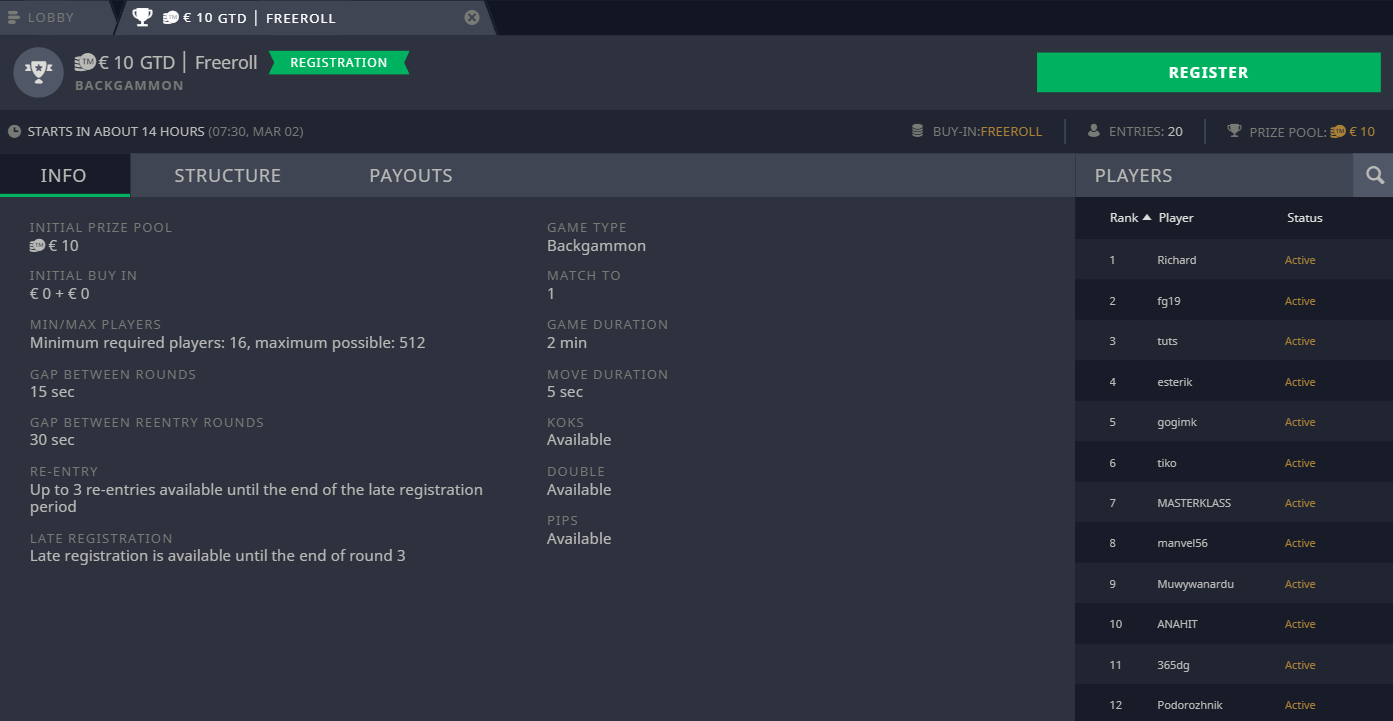Sort players by Rank column arrow
The image size is (1393, 721).
tap(1147, 218)
